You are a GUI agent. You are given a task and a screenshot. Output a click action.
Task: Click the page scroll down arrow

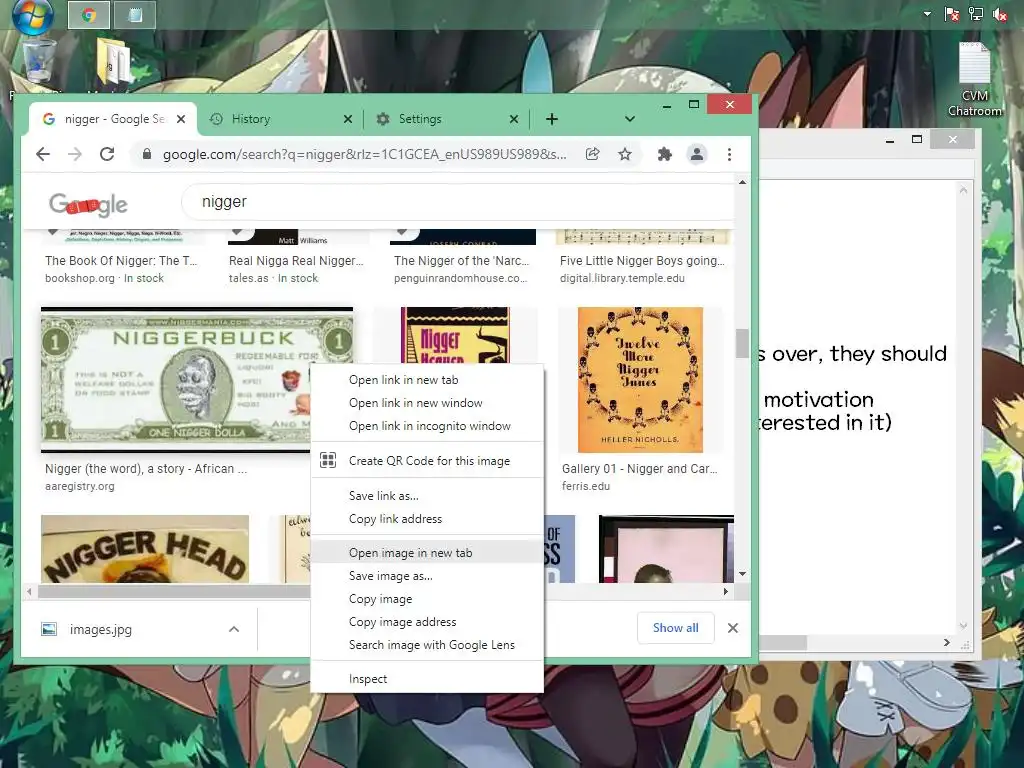tap(743, 574)
